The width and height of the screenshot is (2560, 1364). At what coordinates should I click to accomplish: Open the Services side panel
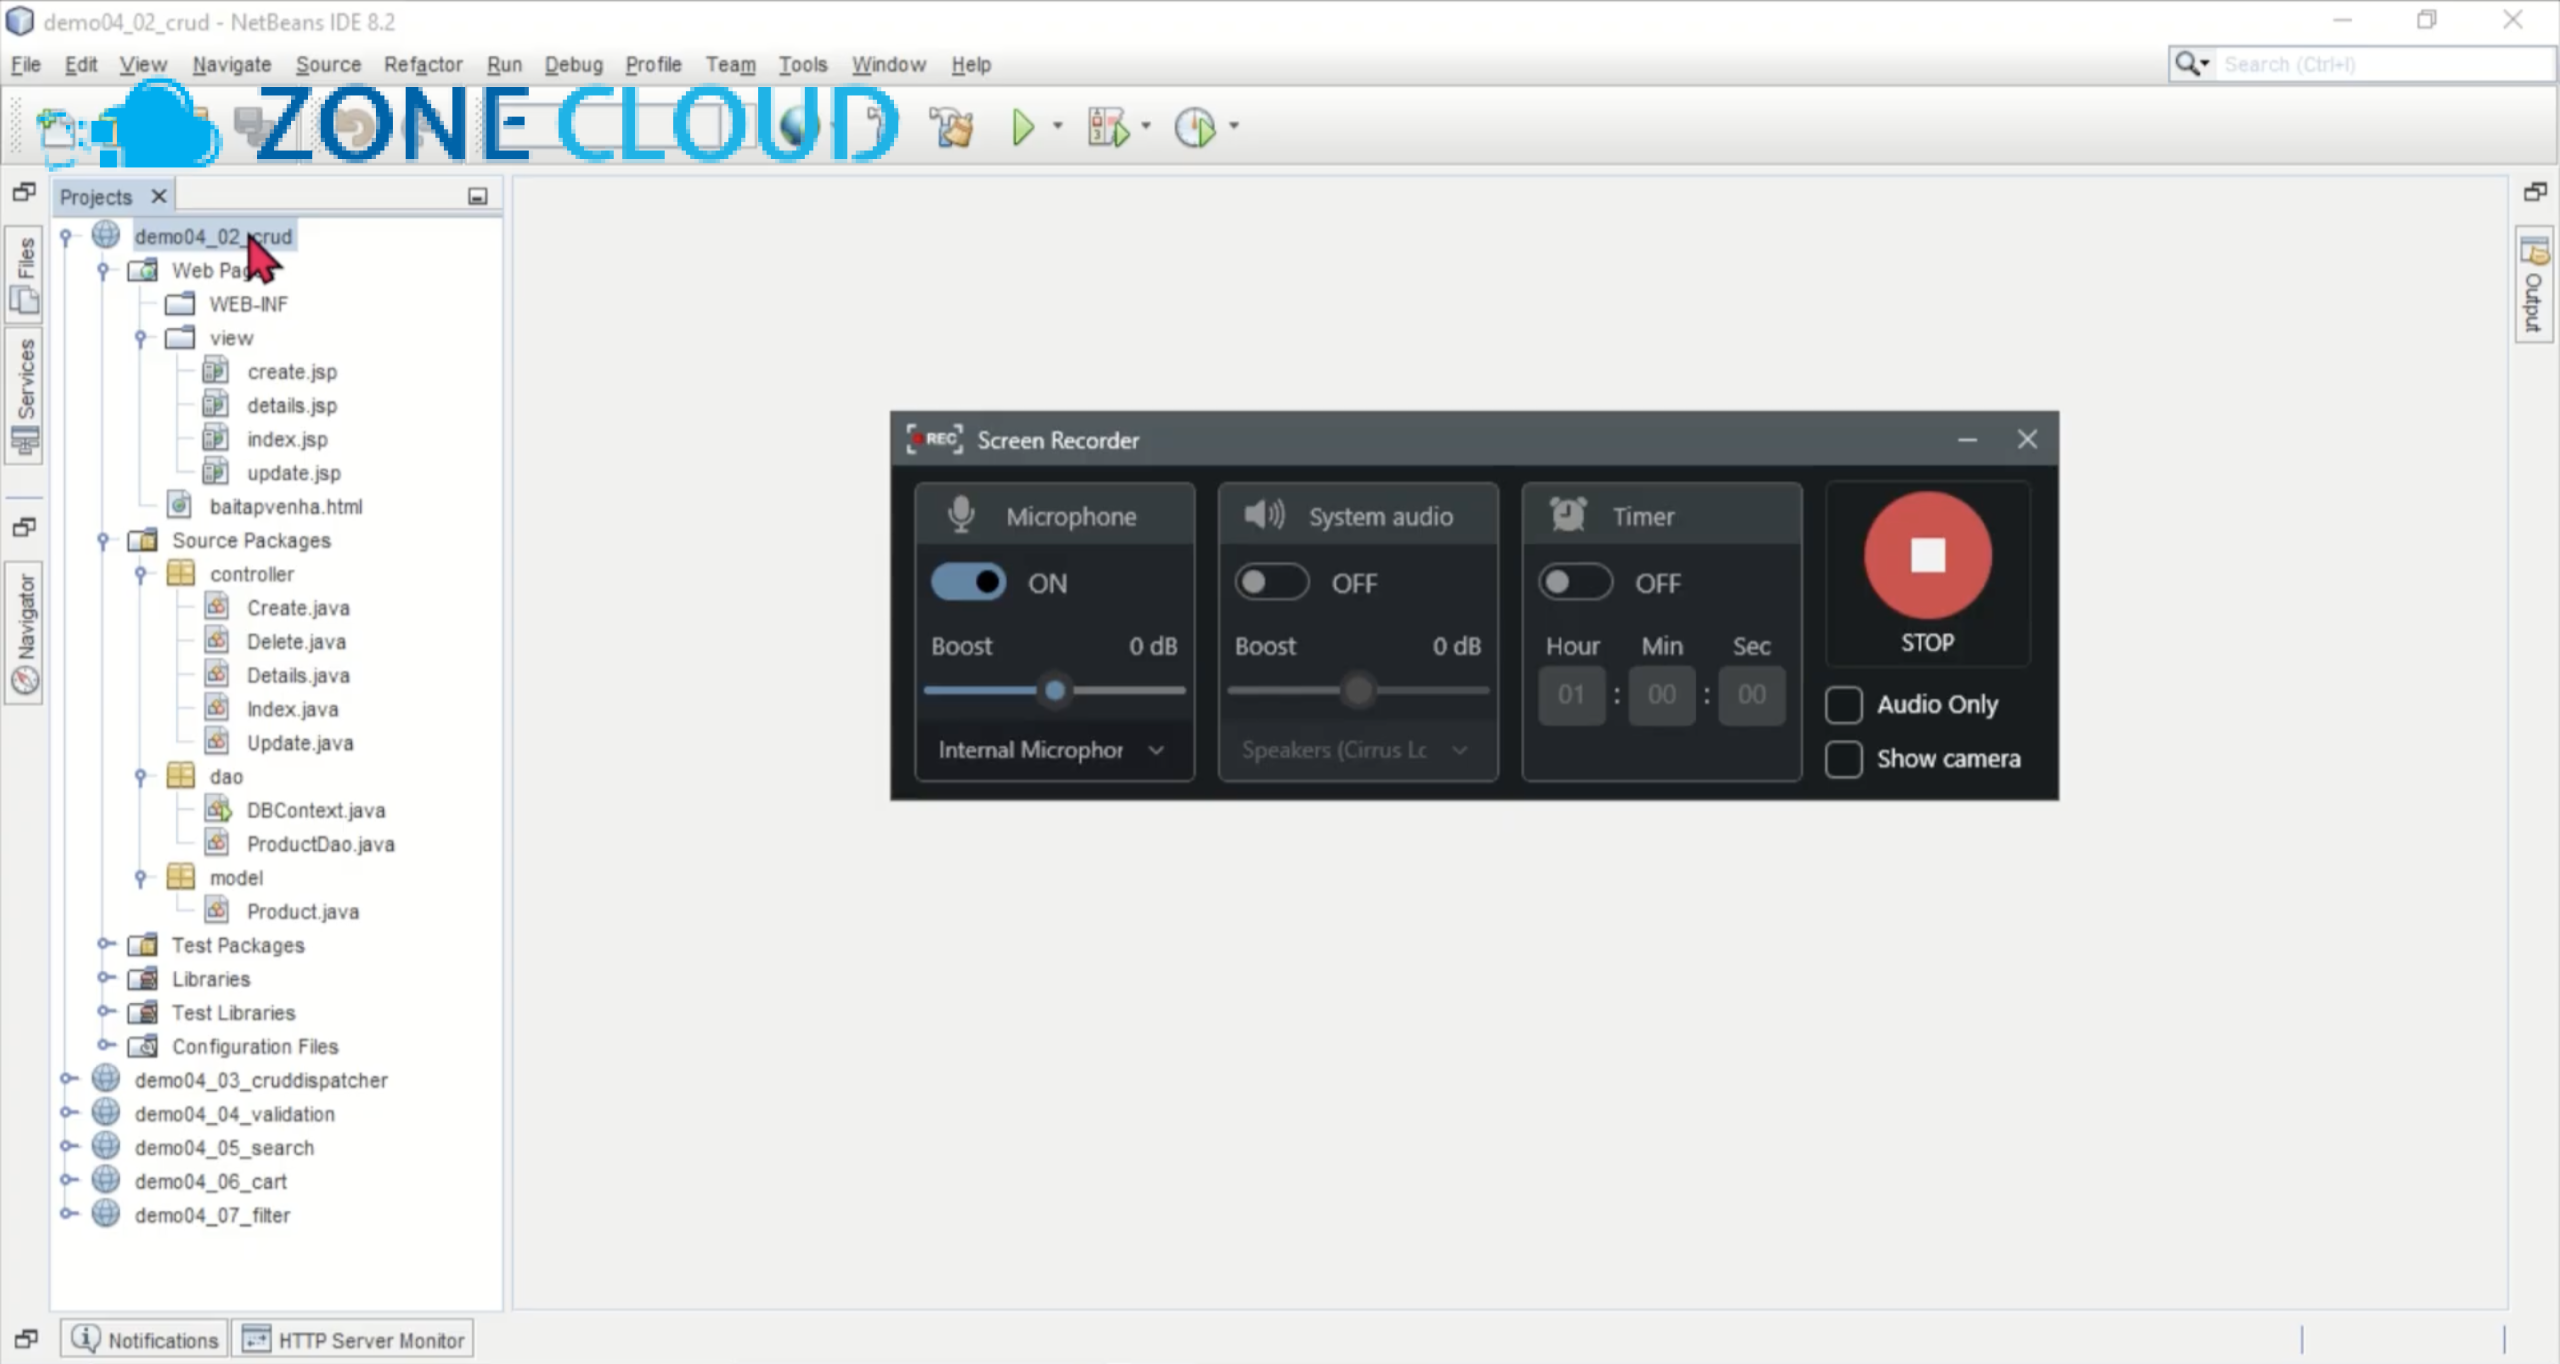(25, 397)
